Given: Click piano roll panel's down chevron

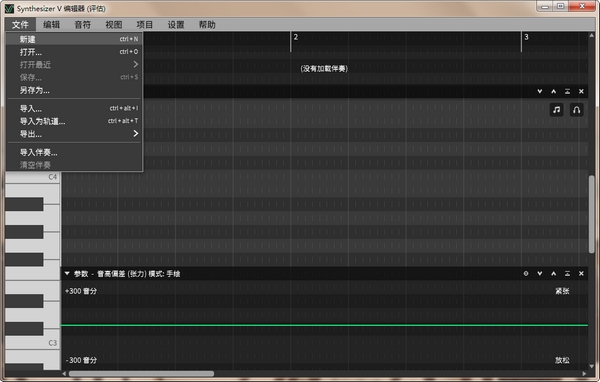Looking at the screenshot, I should coord(540,91).
